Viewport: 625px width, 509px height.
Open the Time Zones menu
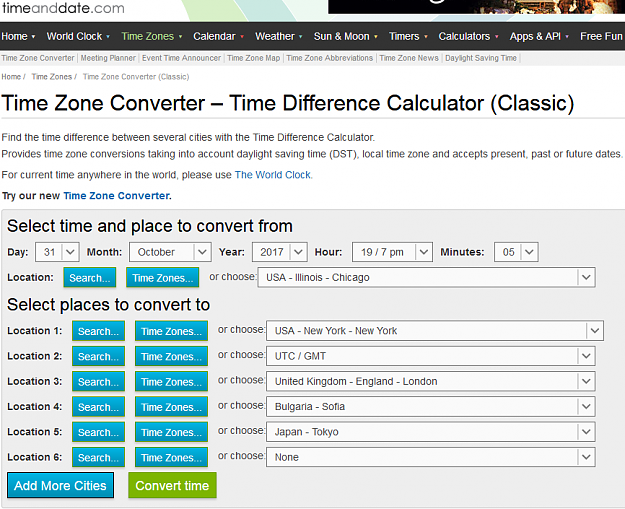[x=151, y=36]
